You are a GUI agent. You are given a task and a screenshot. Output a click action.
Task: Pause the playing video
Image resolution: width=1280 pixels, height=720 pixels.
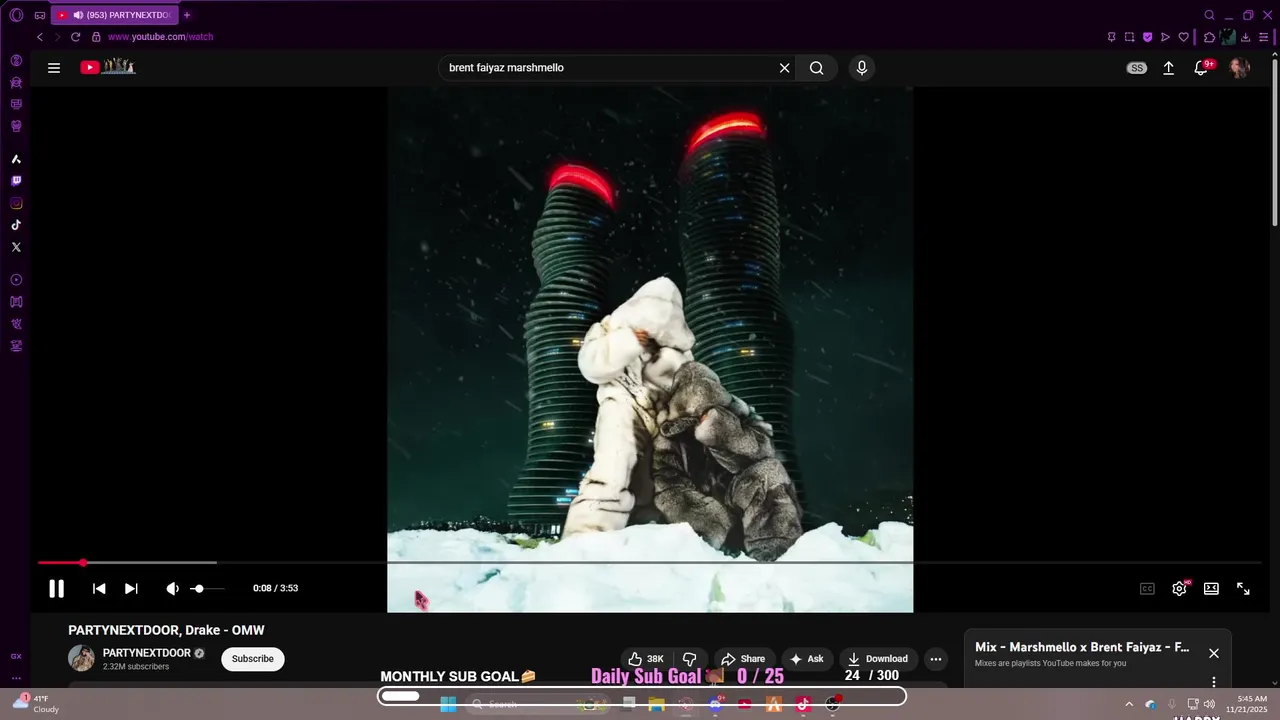point(56,589)
